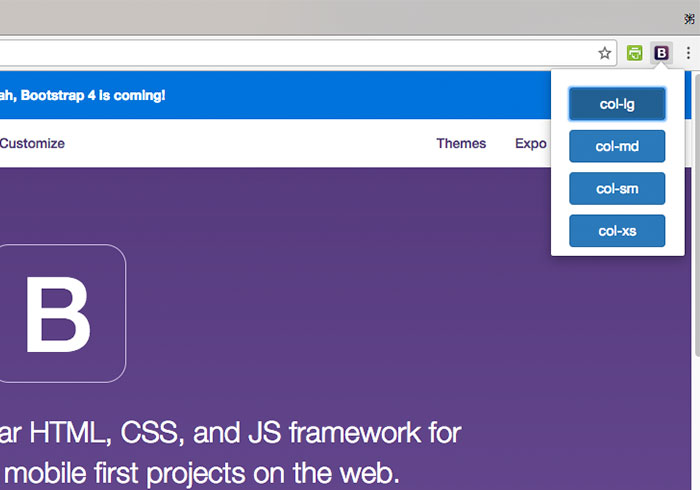Image resolution: width=700 pixels, height=490 pixels.
Task: Click the 'mobile first projects on the web.' text
Action: 201,473
